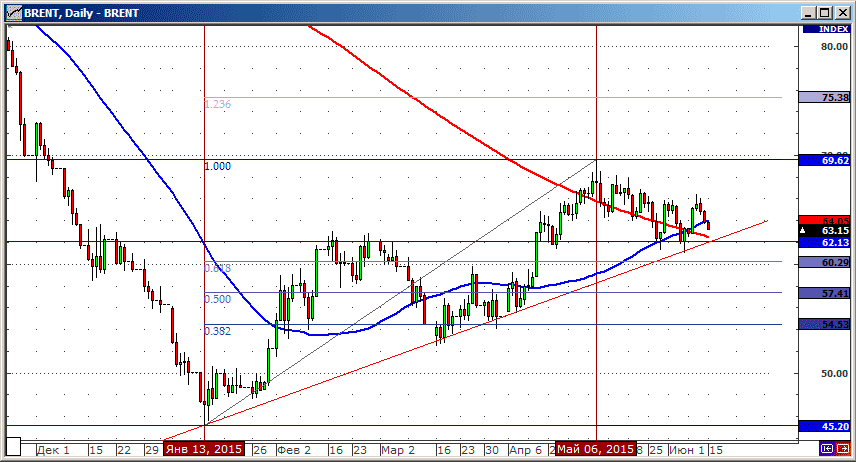The width and height of the screenshot is (856, 462).
Task: Click the Дек 1 date on time axis
Action: (x=53, y=450)
